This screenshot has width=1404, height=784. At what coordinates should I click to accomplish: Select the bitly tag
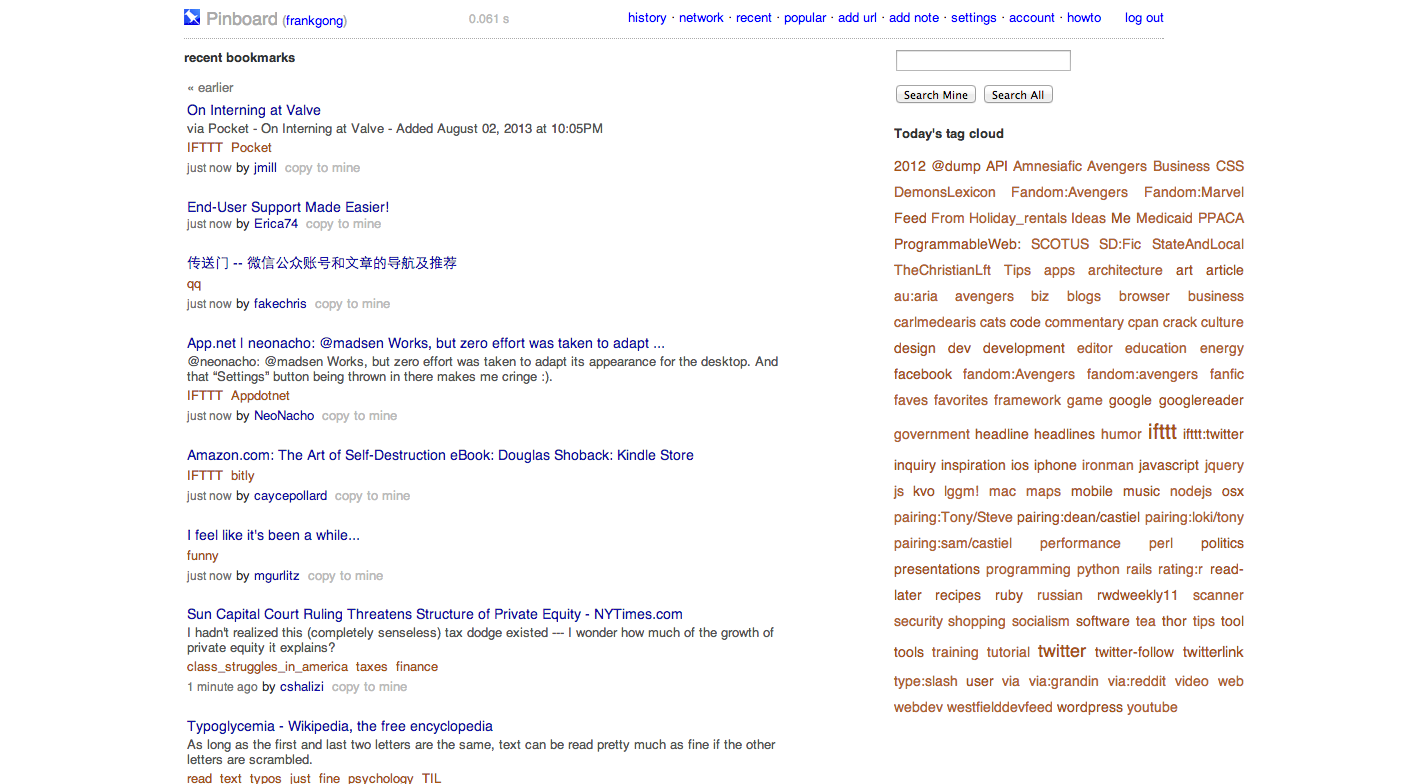243,476
